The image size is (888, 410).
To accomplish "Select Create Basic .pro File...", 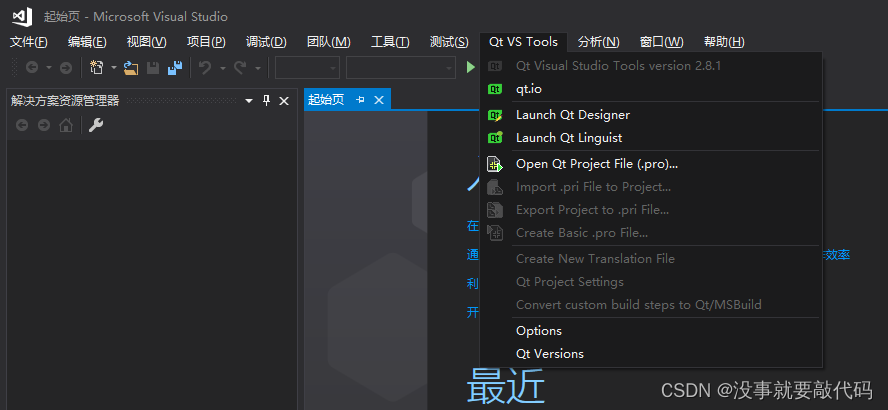I will pyautogui.click(x=651, y=233).
